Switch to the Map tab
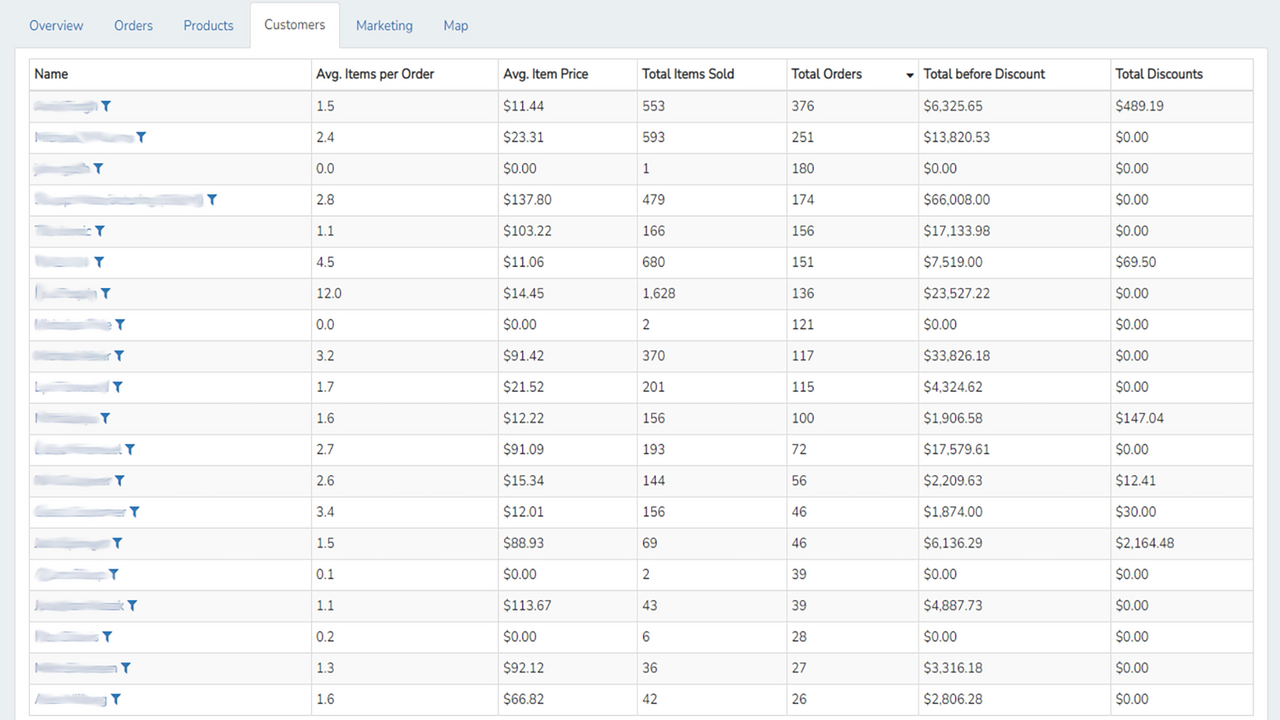This screenshot has width=1280, height=720. tap(456, 26)
